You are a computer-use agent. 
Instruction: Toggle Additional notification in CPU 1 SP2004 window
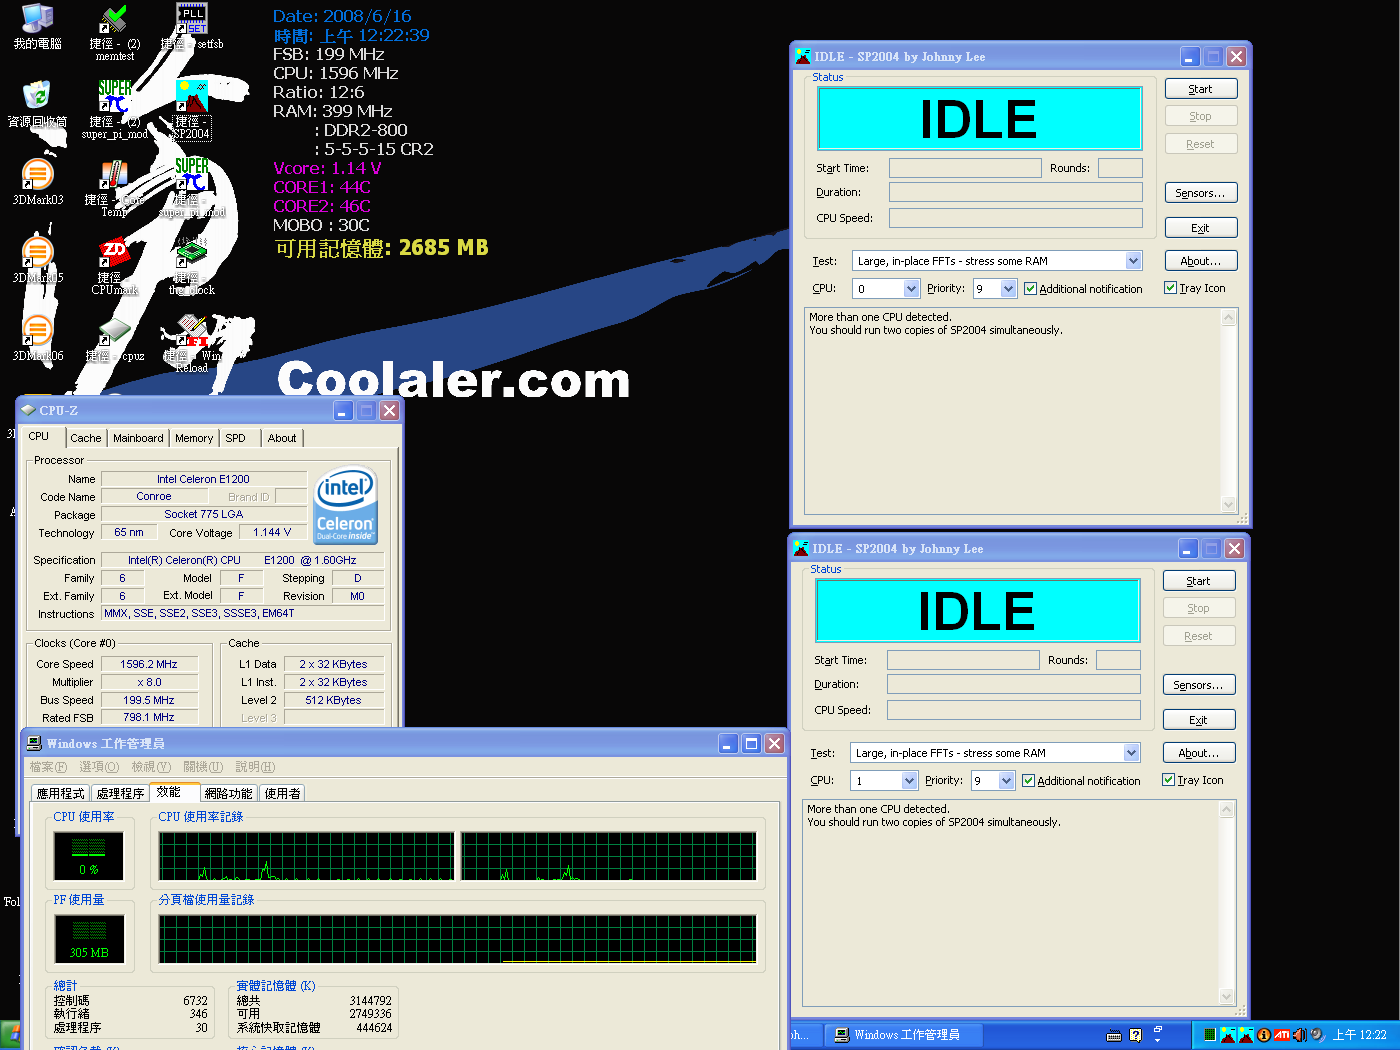point(1028,780)
